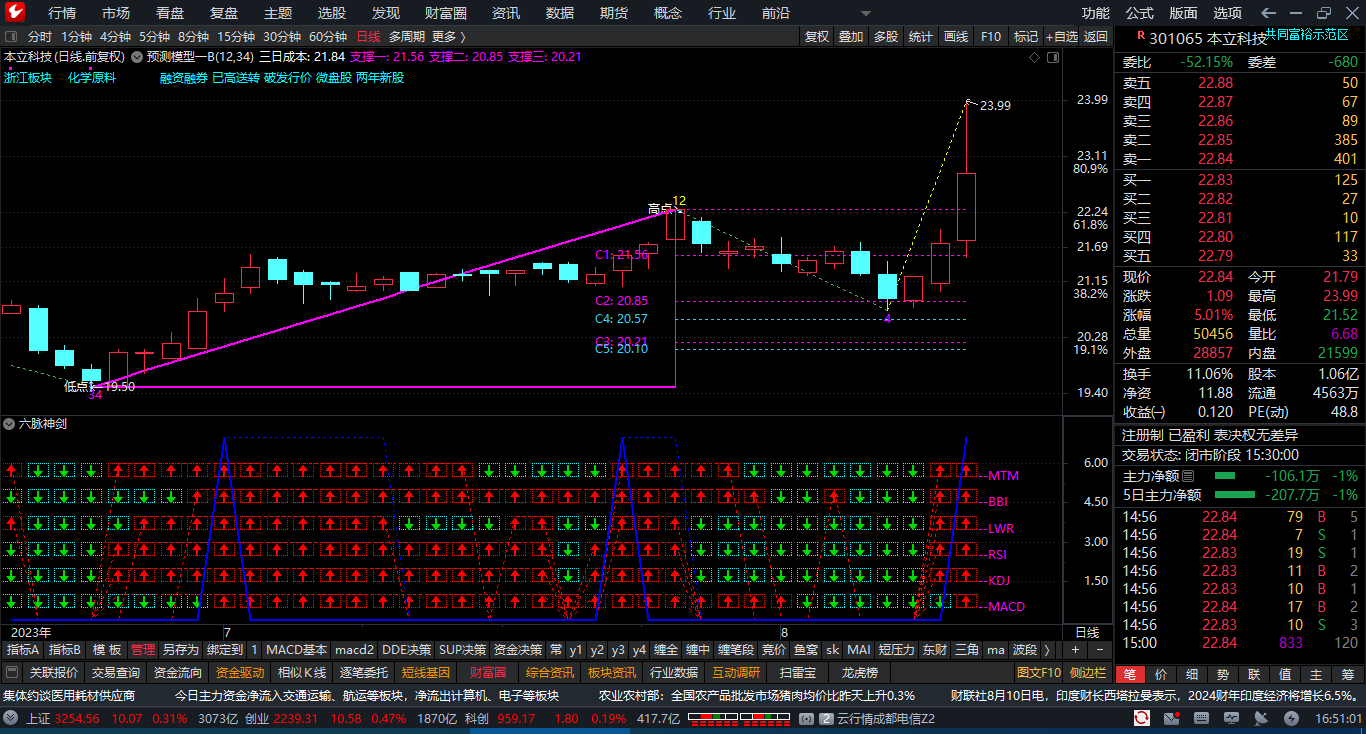Click the 上证 index in status bar

pyautogui.click(x=38, y=718)
